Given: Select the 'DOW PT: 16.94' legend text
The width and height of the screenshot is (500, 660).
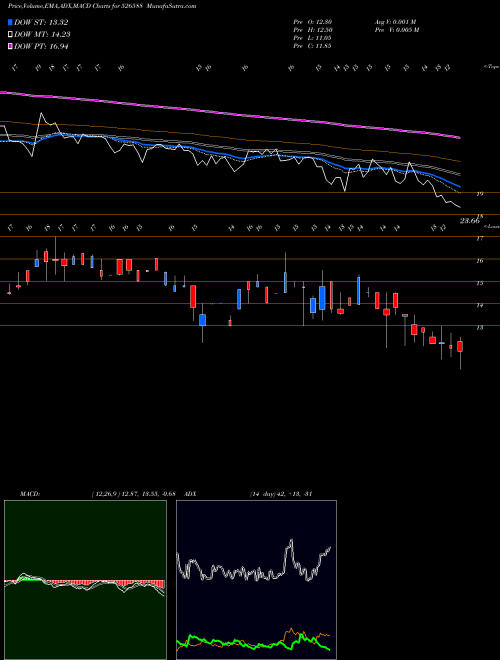Looking at the screenshot, I should click(x=41, y=46).
